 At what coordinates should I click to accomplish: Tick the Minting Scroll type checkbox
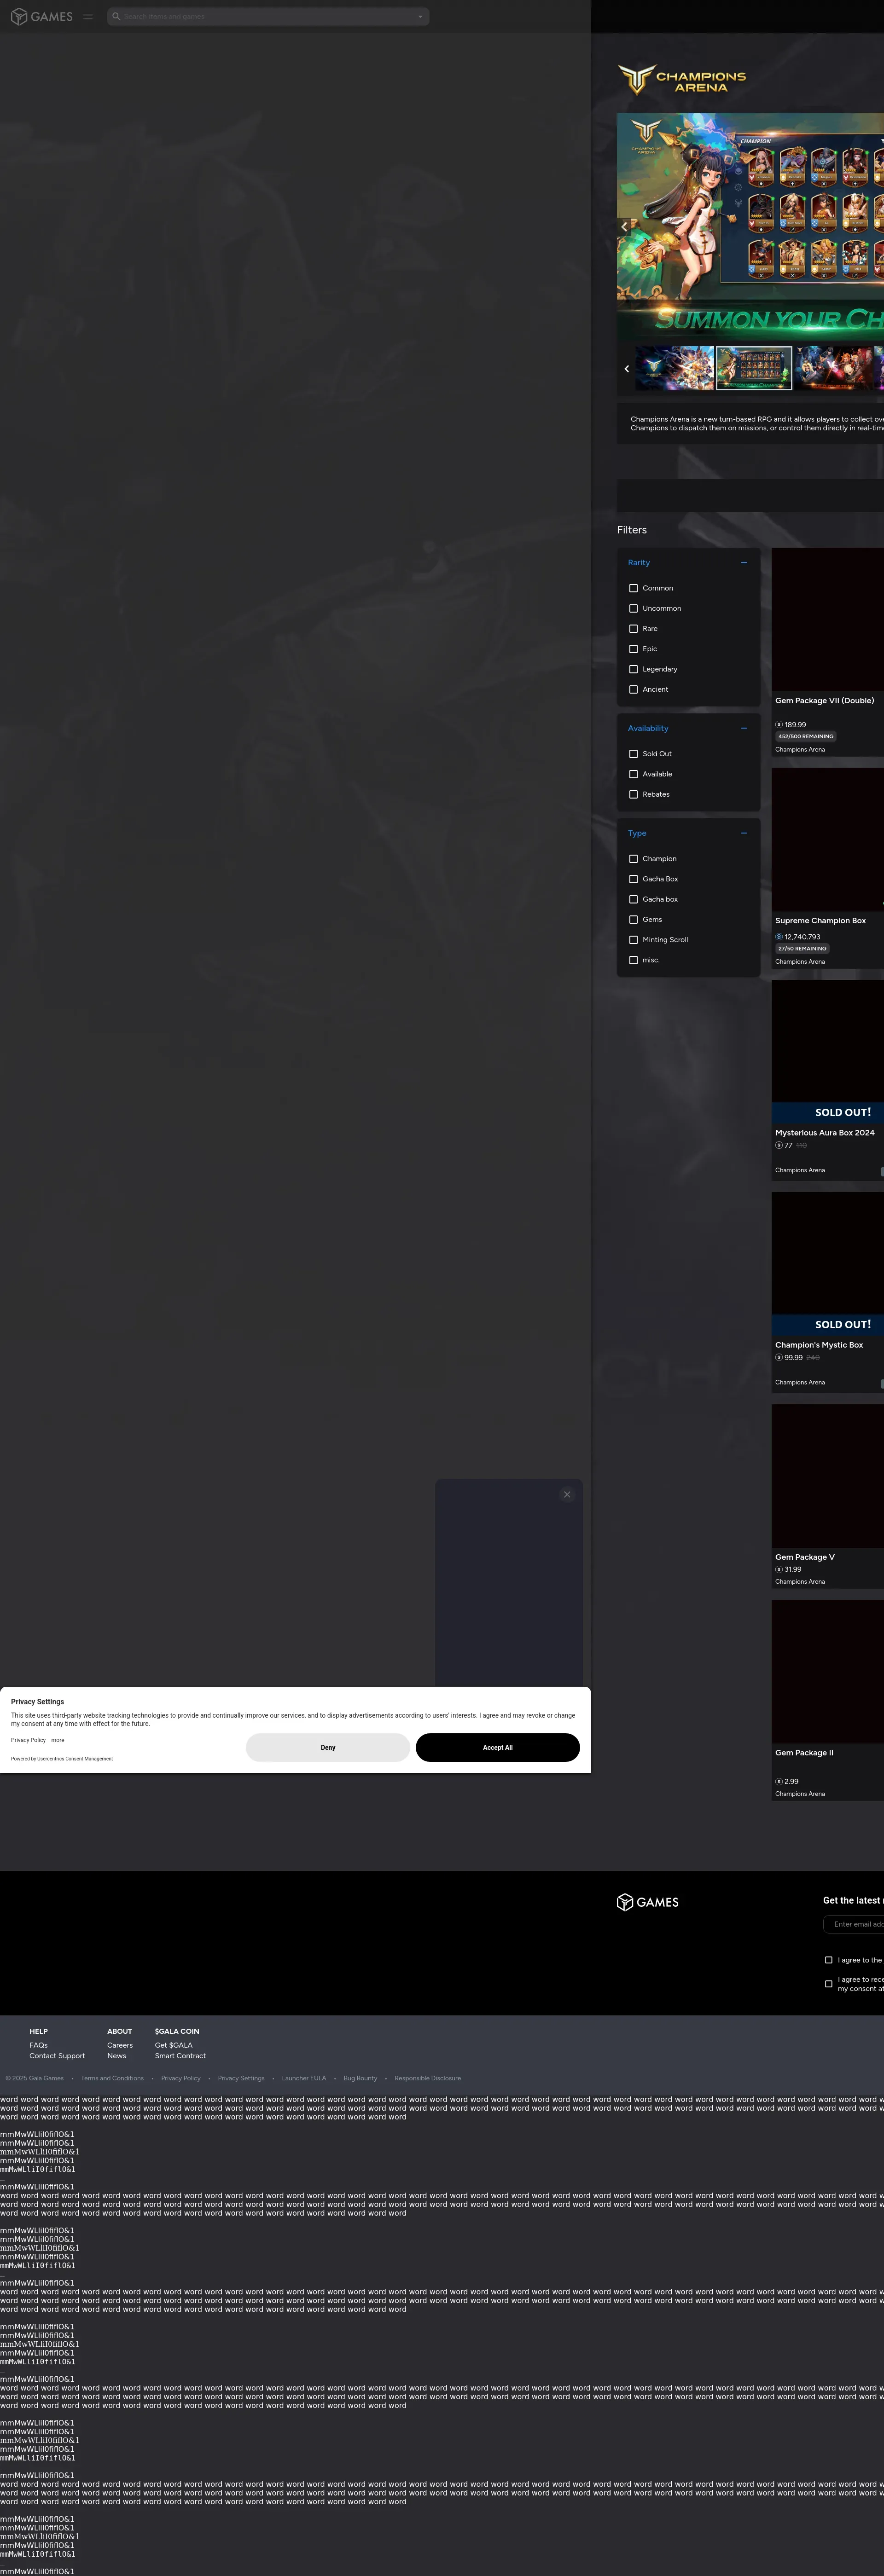tap(633, 940)
